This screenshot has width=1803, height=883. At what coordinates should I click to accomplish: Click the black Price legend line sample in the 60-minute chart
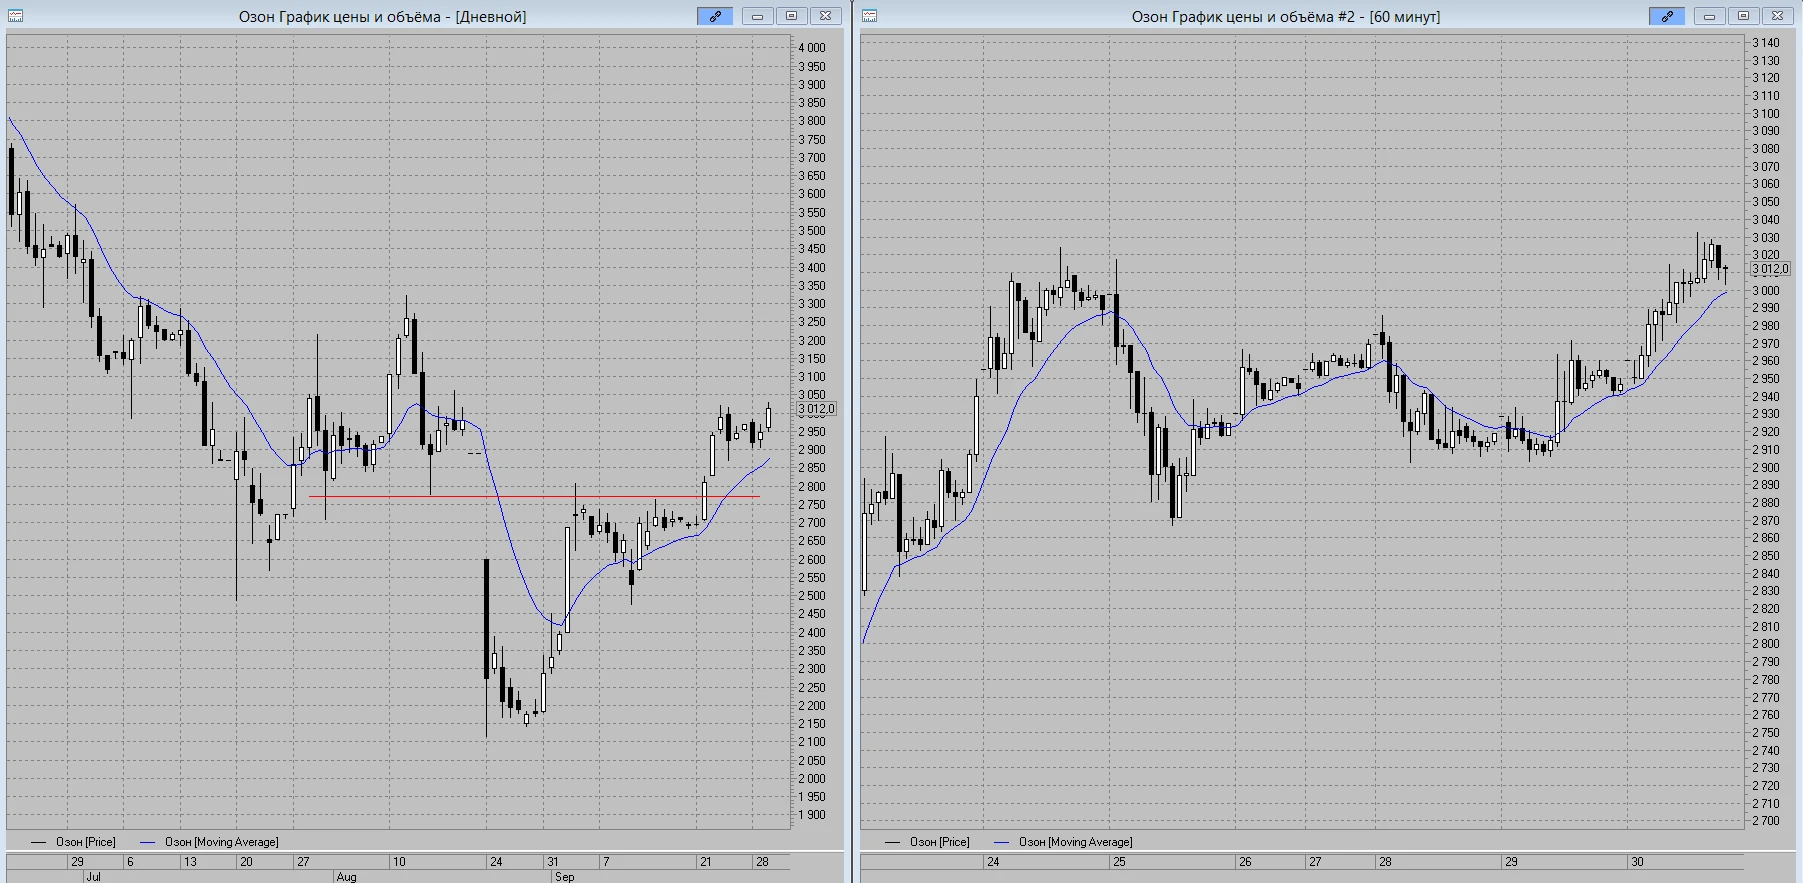click(893, 842)
